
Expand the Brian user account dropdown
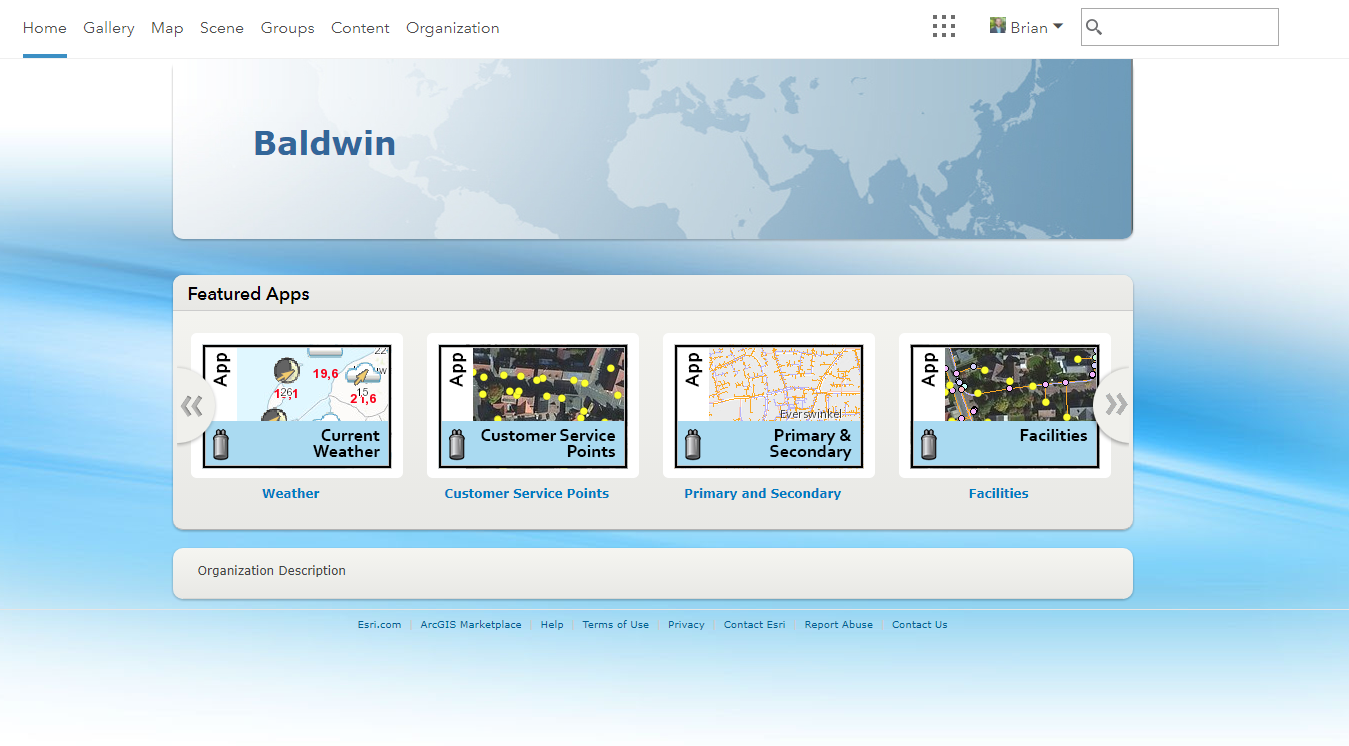pyautogui.click(x=1027, y=27)
